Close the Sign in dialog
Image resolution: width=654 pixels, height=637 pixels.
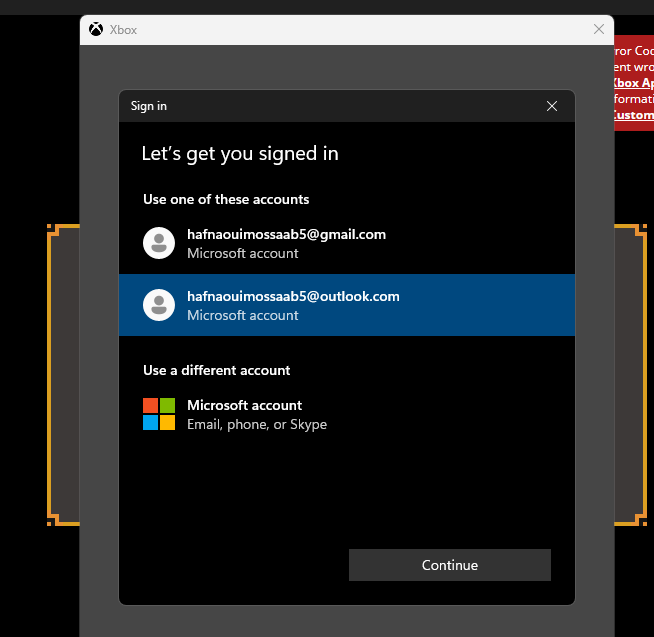[x=551, y=106]
